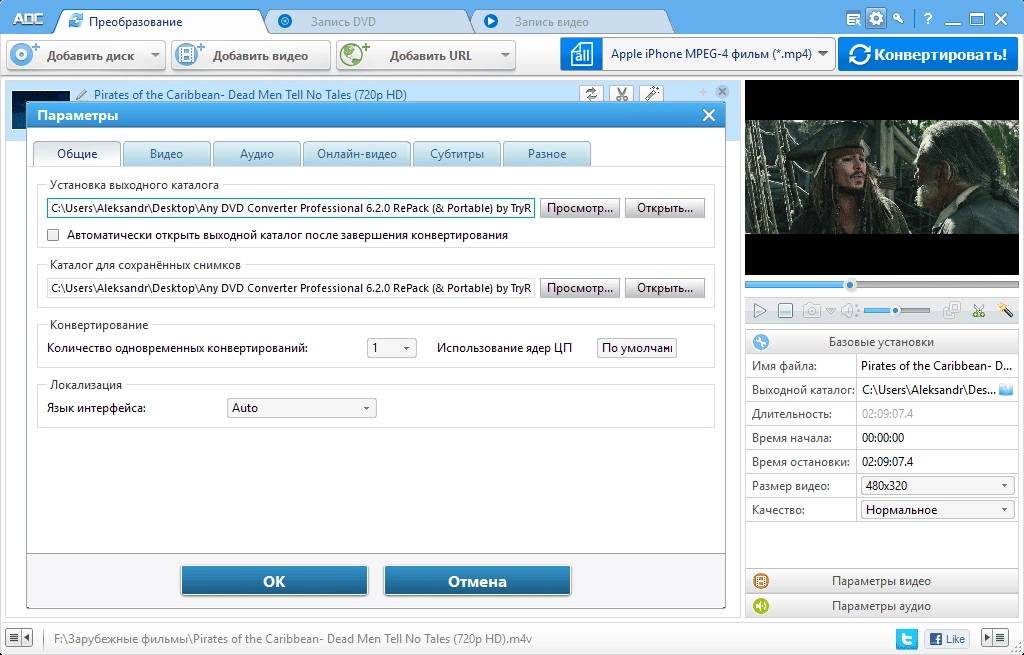Image resolution: width=1024 pixels, height=655 pixels.
Task: Click the convert-arrows icon on the Pirates item
Action: [592, 94]
